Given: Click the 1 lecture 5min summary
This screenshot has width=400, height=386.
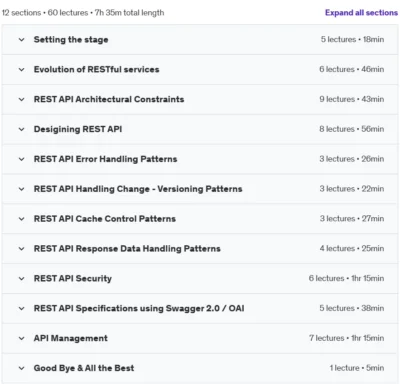Looking at the screenshot, I should (357, 368).
